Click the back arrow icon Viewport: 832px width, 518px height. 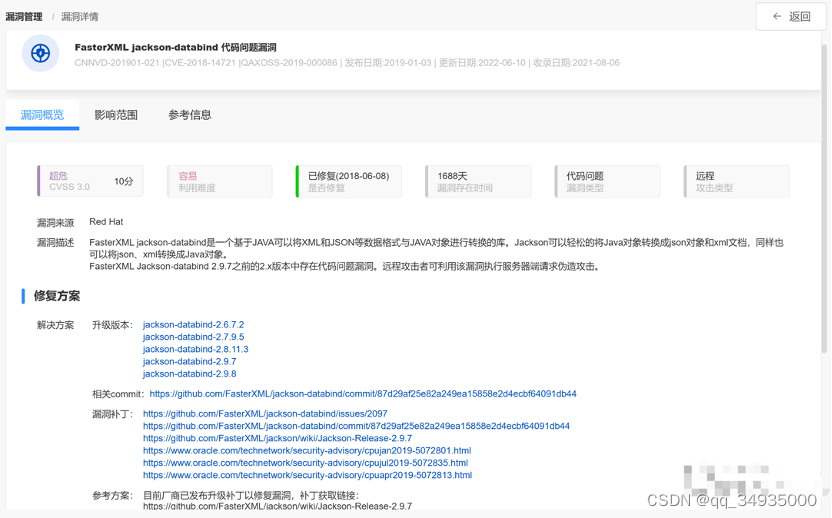coord(777,16)
